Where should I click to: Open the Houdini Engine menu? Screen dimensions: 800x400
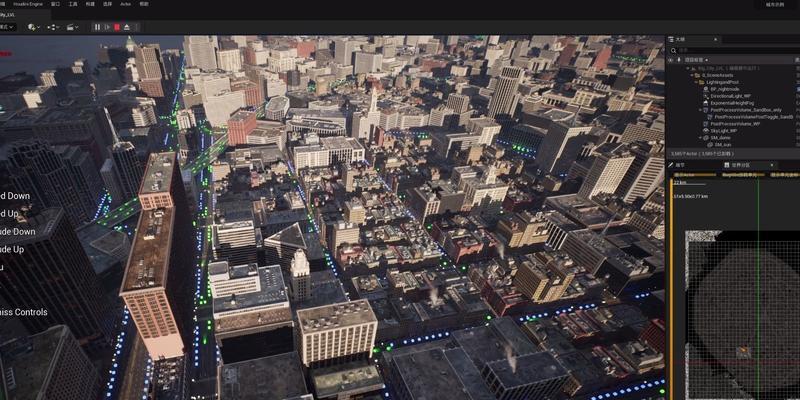point(28,4)
